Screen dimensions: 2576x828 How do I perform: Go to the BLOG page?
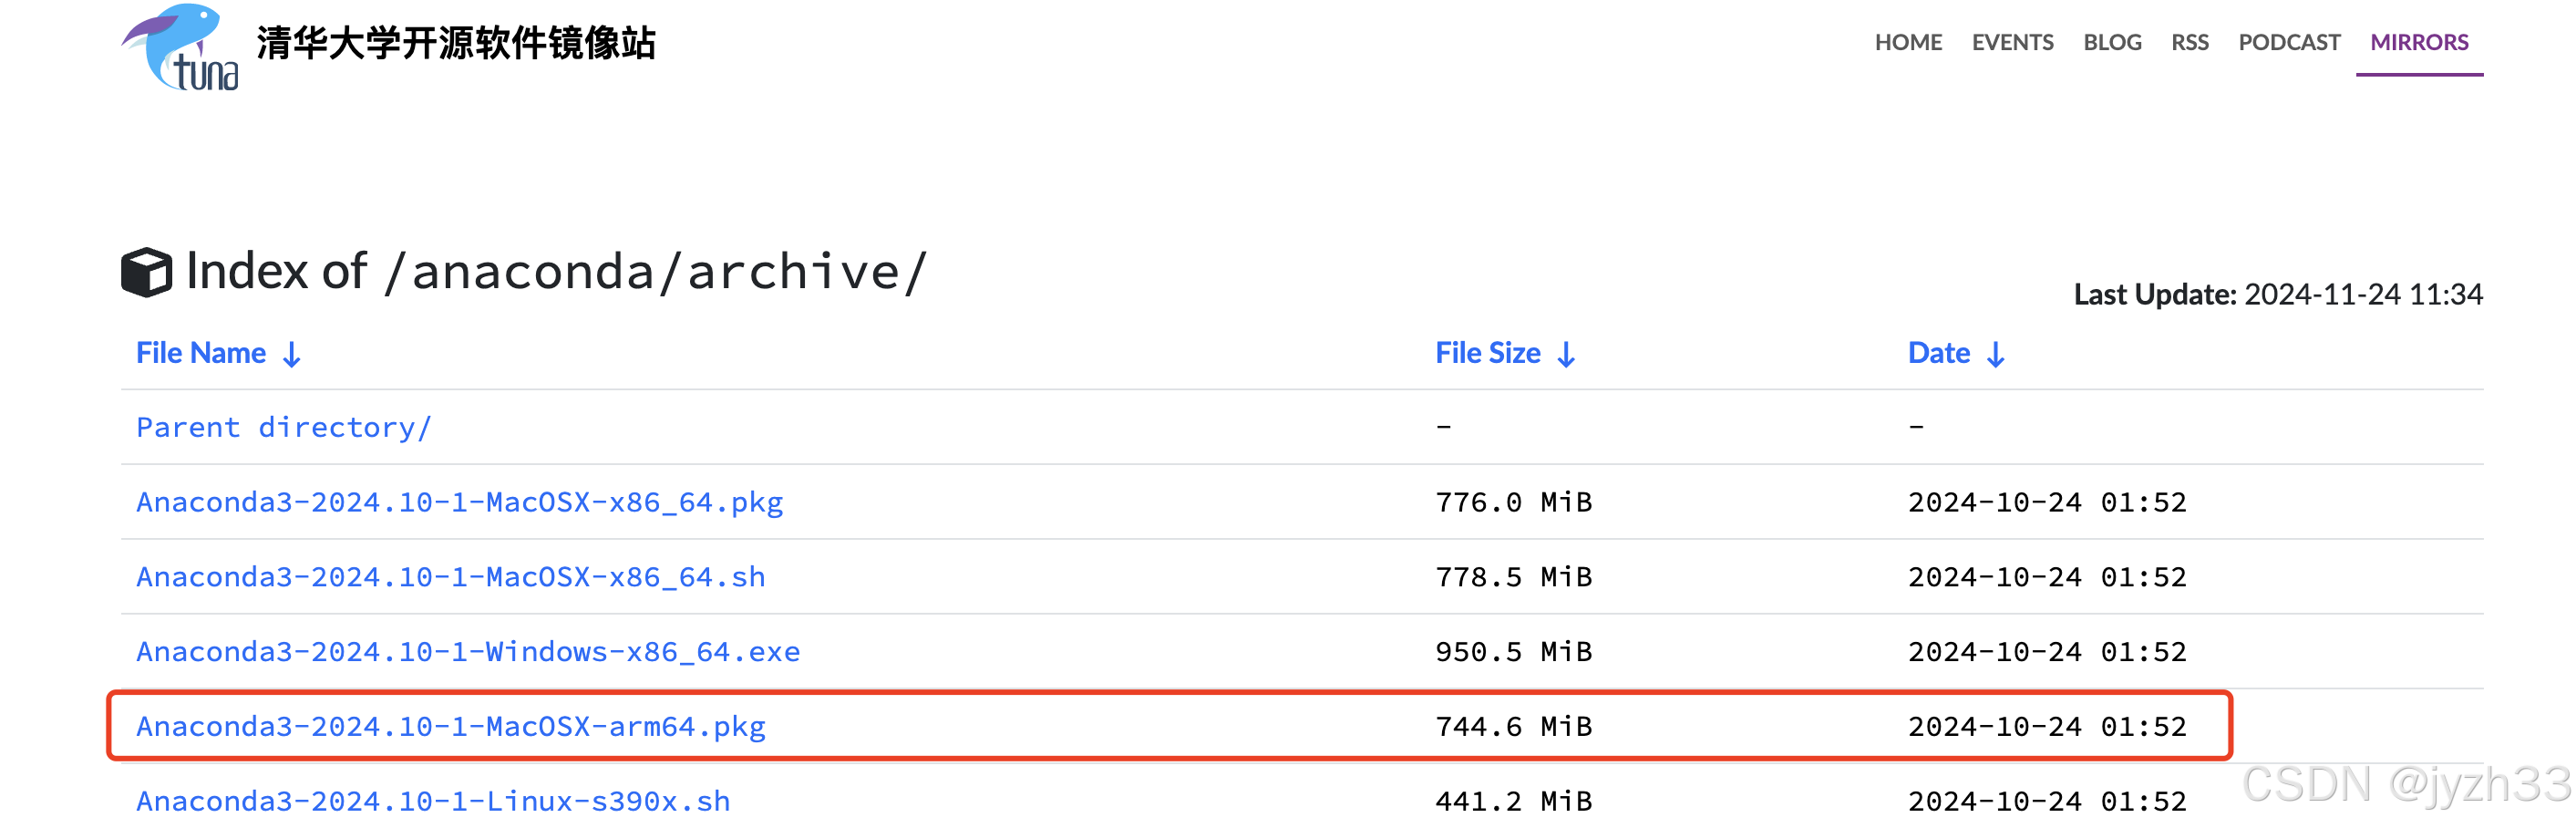[2112, 42]
